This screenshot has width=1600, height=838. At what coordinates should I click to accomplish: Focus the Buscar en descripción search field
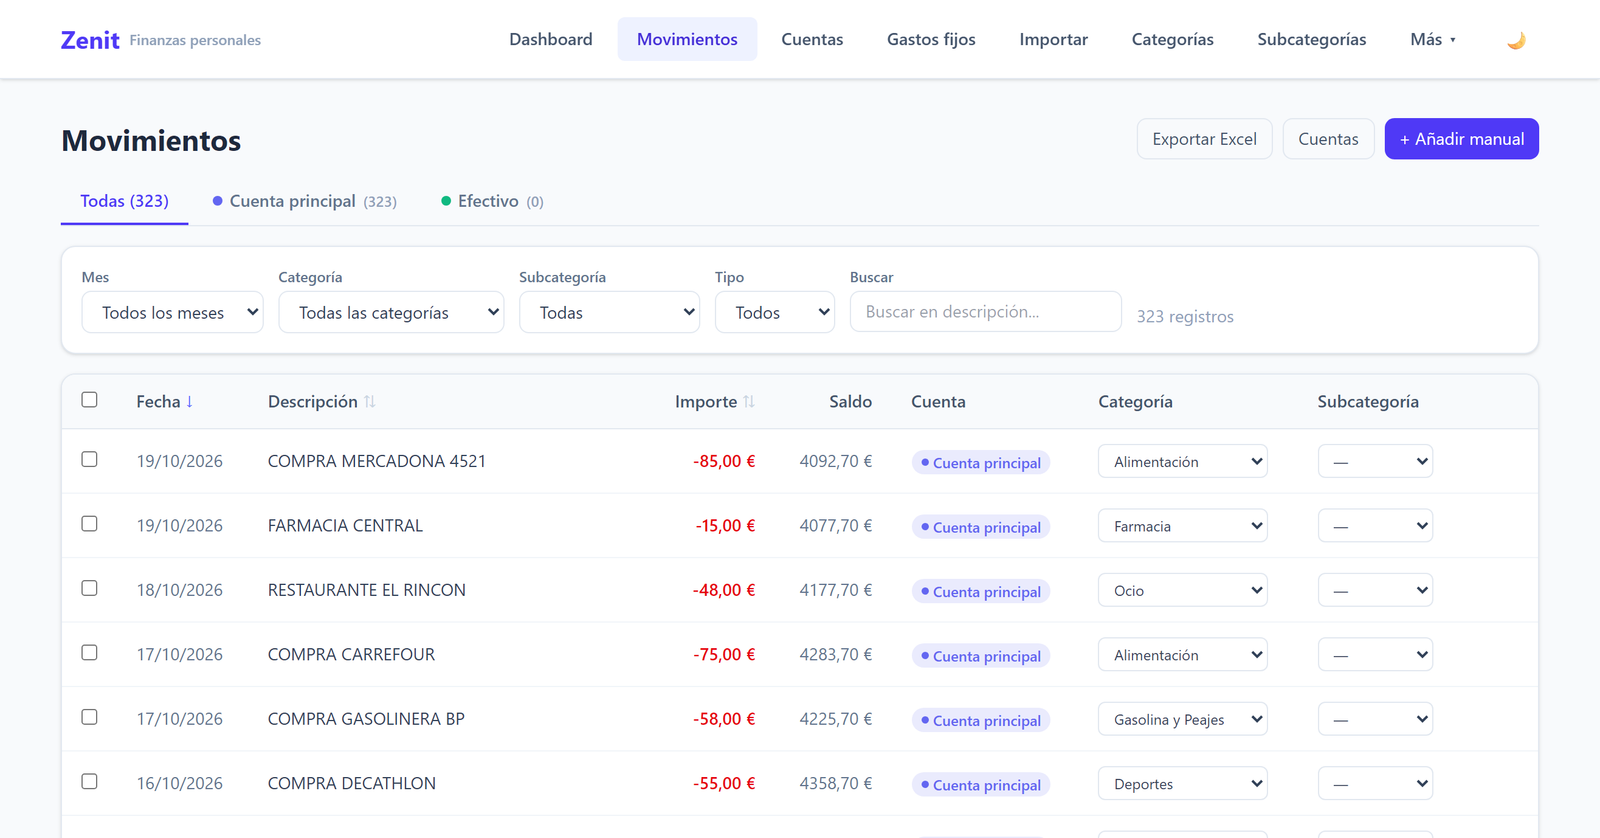click(985, 311)
